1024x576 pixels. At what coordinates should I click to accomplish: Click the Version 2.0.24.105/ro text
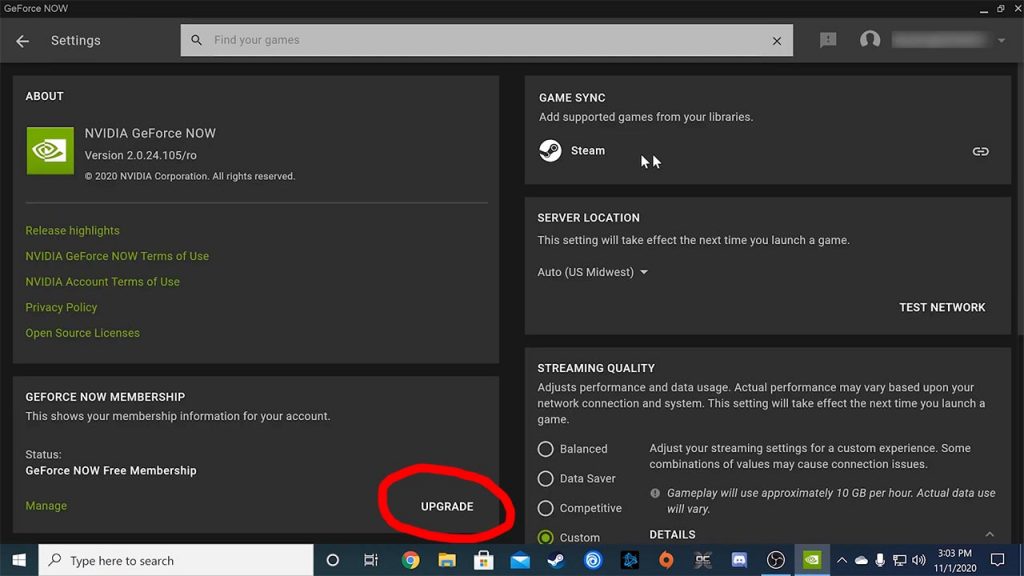point(140,155)
